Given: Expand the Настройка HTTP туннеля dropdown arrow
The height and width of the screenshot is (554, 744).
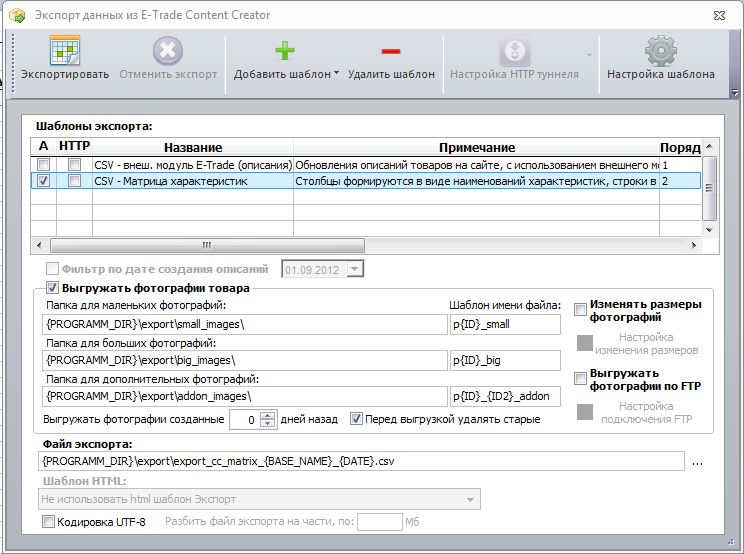Looking at the screenshot, I should pyautogui.click(x=589, y=55).
